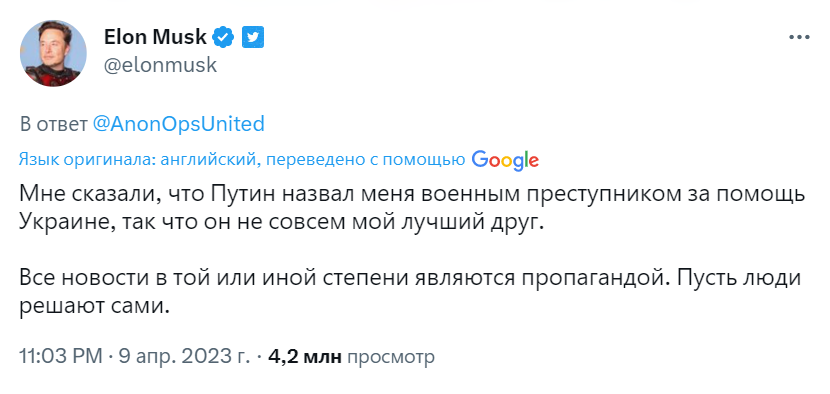Visit the @elonmusk handle link
The image size is (830, 394).
[160, 65]
